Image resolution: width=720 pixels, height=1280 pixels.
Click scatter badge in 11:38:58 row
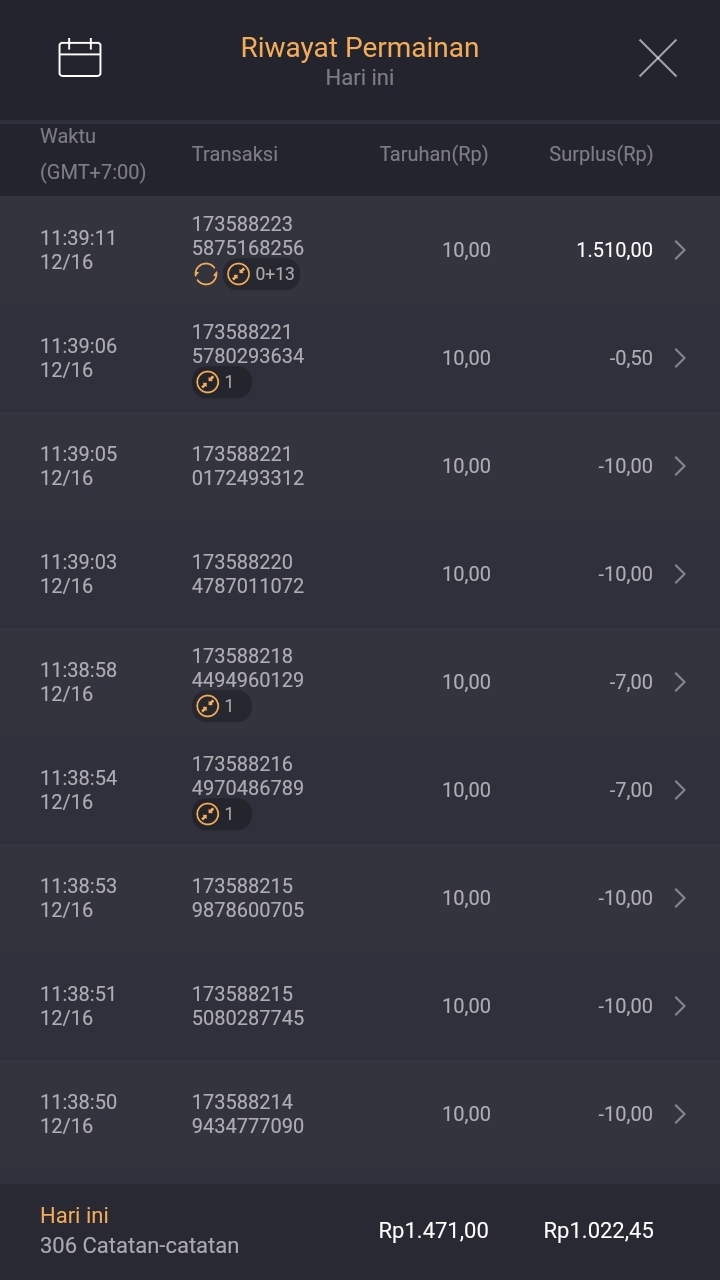(221, 706)
